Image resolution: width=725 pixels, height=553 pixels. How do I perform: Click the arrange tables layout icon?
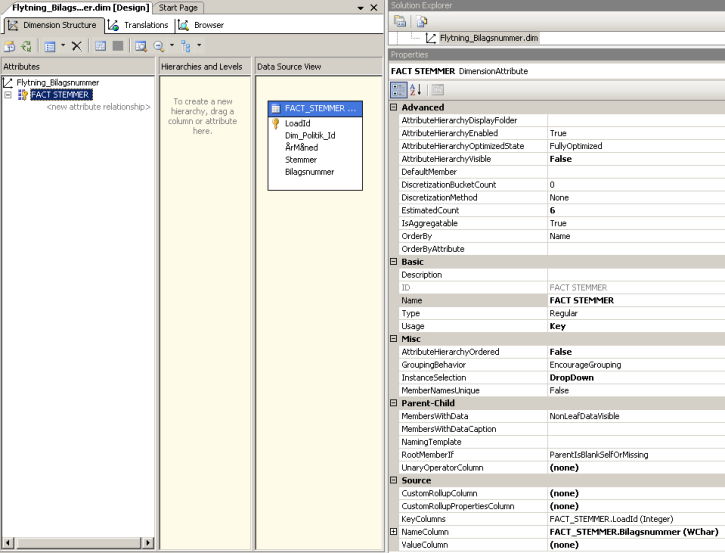186,46
